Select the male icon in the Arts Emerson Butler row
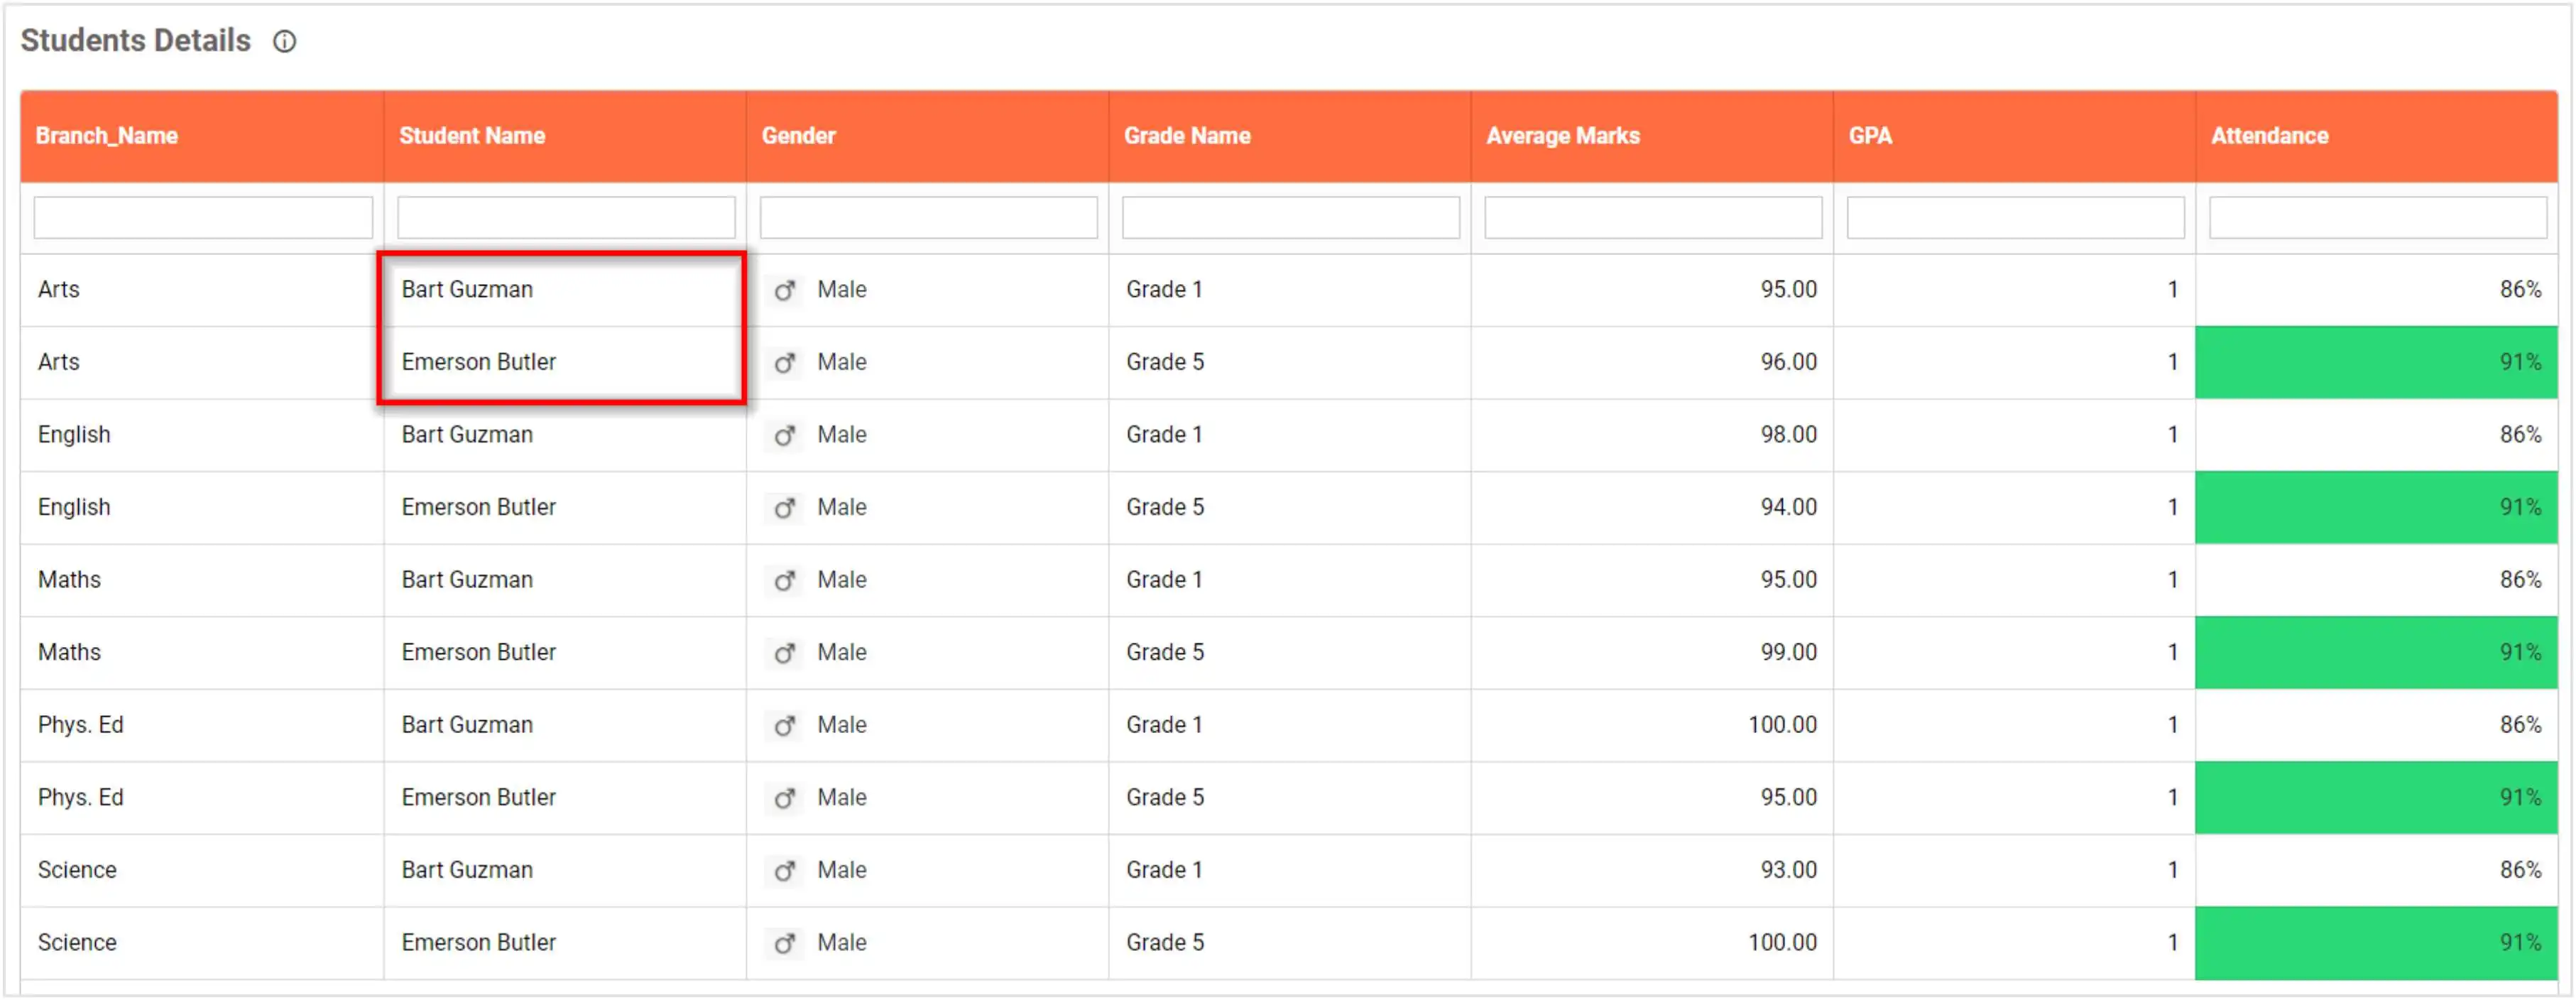 786,362
